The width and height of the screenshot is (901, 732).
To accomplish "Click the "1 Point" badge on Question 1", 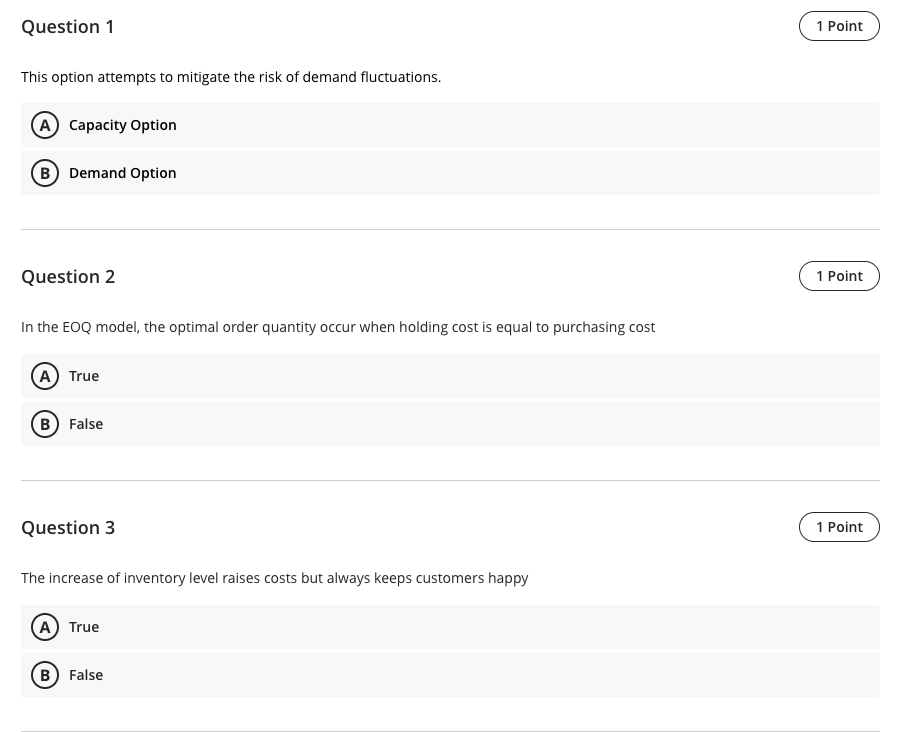I will click(x=839, y=25).
